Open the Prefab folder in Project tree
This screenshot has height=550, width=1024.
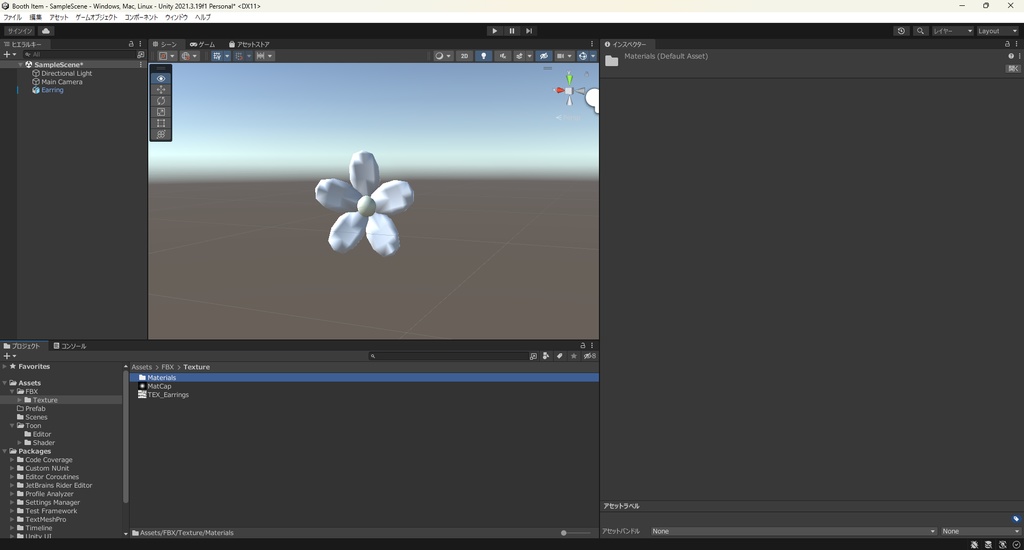click(35, 408)
